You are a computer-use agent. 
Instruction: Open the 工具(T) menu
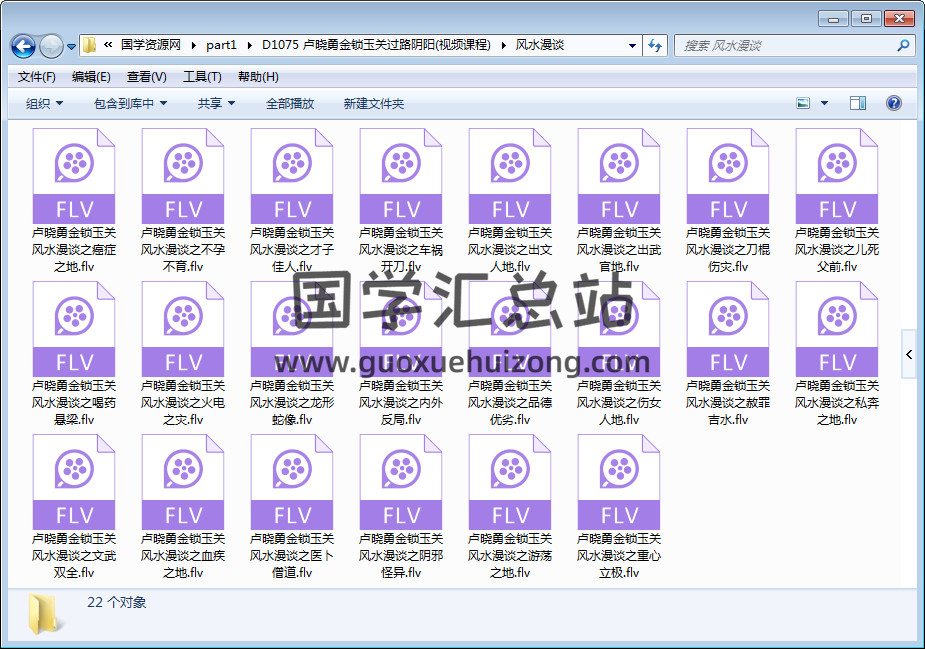click(202, 77)
